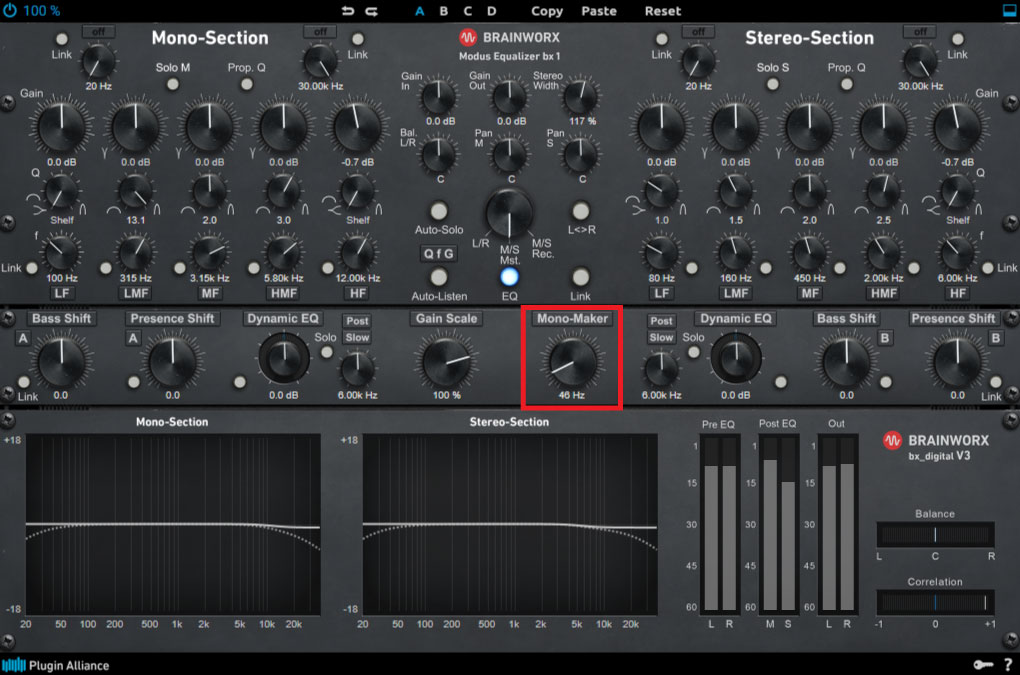Open help question mark icon

coord(1008,665)
